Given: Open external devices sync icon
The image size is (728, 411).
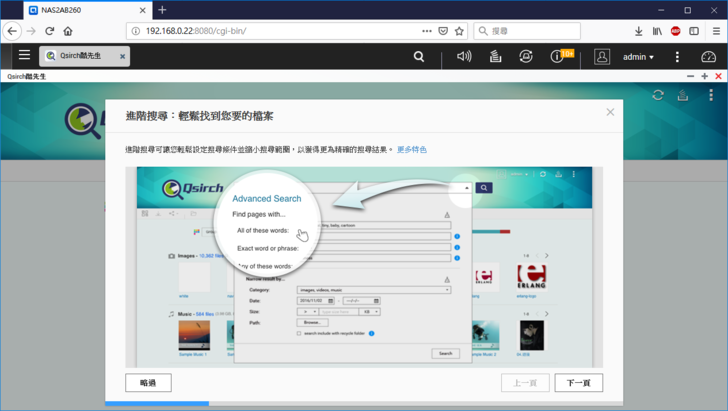Looking at the screenshot, I should click(x=526, y=57).
